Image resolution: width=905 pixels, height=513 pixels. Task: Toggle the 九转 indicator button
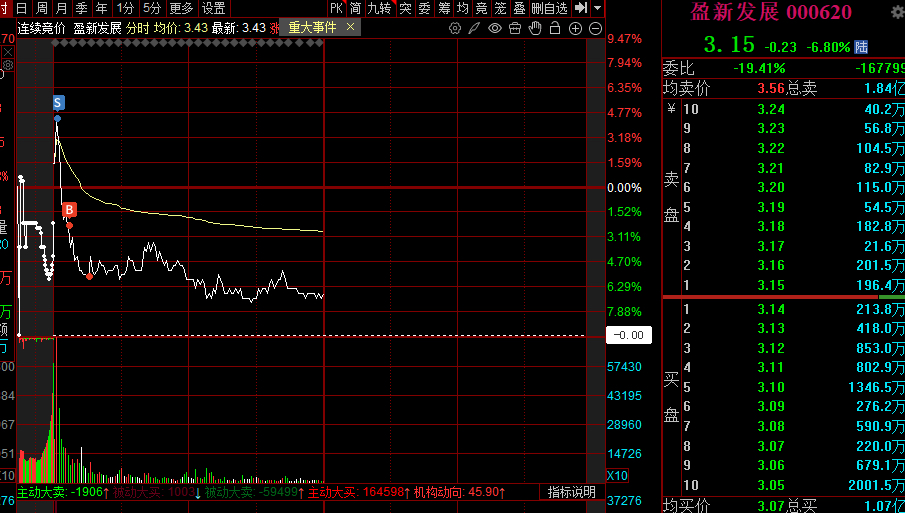[x=379, y=8]
